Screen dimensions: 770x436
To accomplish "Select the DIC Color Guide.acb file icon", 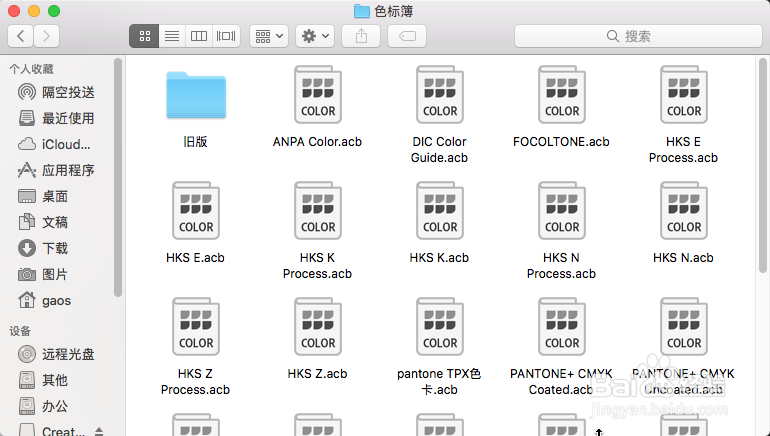I will 440,95.
